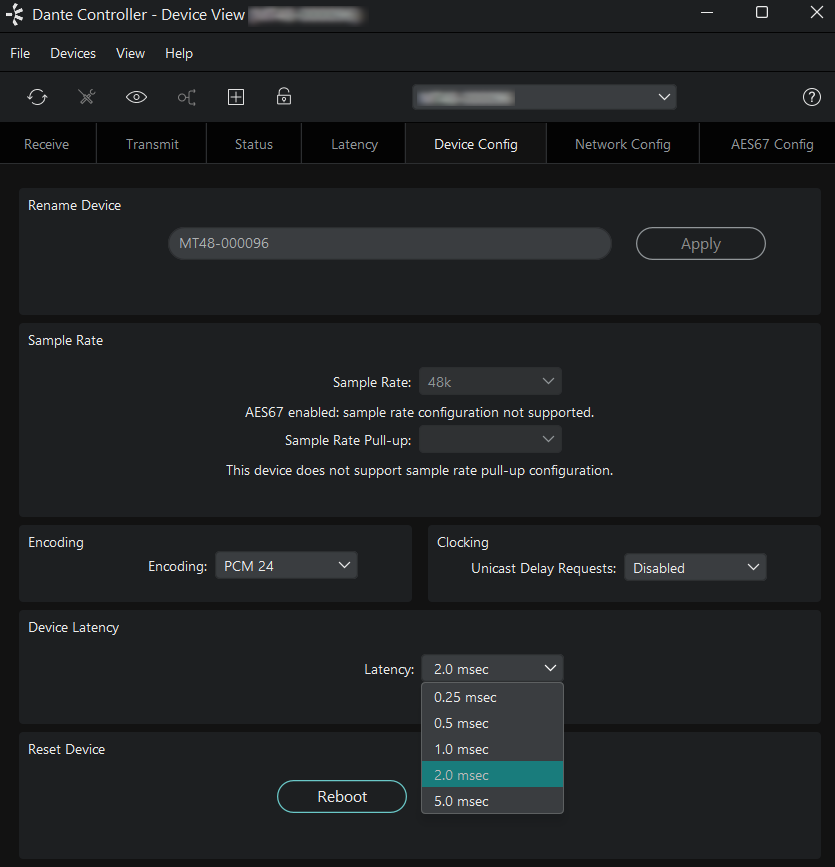Choose 0.5 msec latency option
The height and width of the screenshot is (867, 835).
pyautogui.click(x=492, y=723)
